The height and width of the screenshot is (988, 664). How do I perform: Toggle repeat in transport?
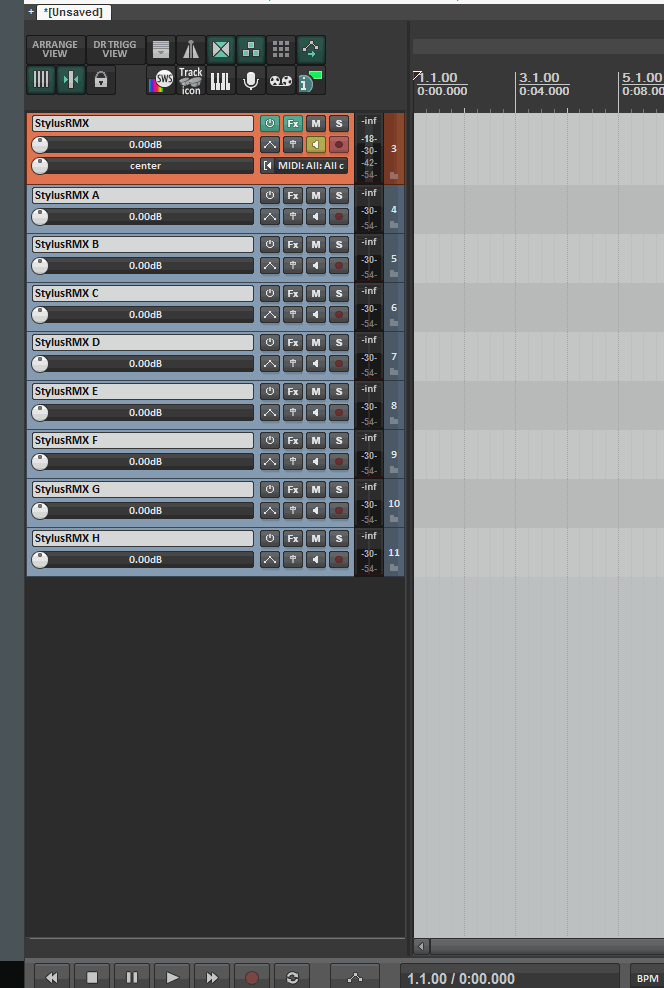(x=292, y=977)
